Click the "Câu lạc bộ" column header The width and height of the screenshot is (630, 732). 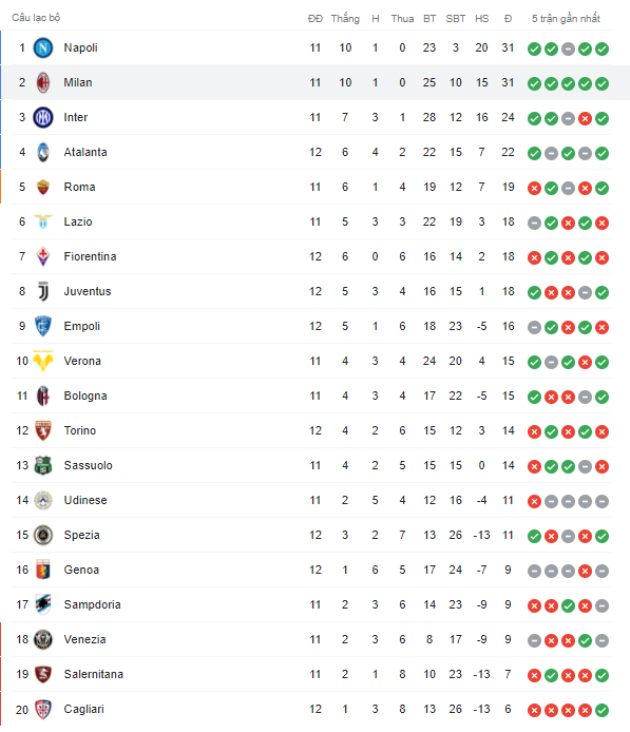[x=36, y=18]
